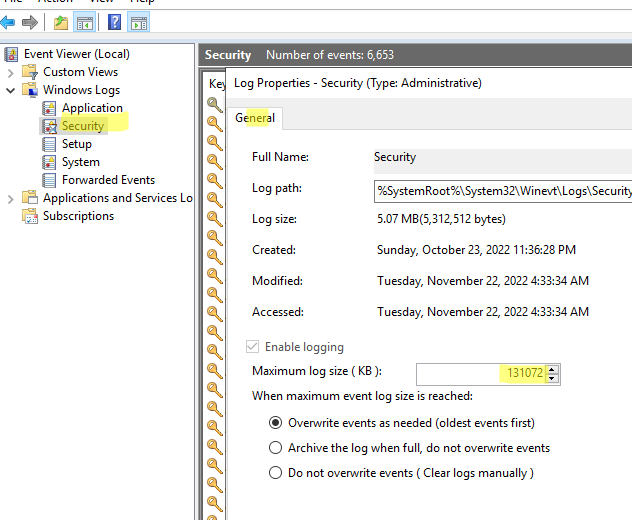This screenshot has width=632, height=520.
Task: Click the Subscriptions icon
Action: (30, 216)
